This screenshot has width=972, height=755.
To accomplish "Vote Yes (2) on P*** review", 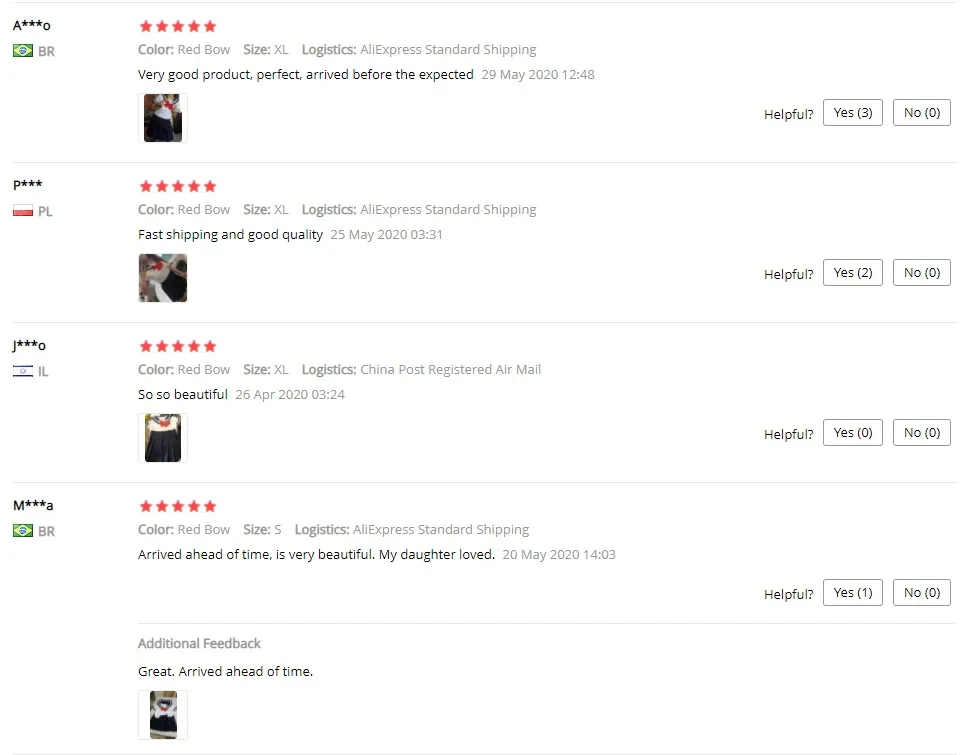I will [x=852, y=272].
